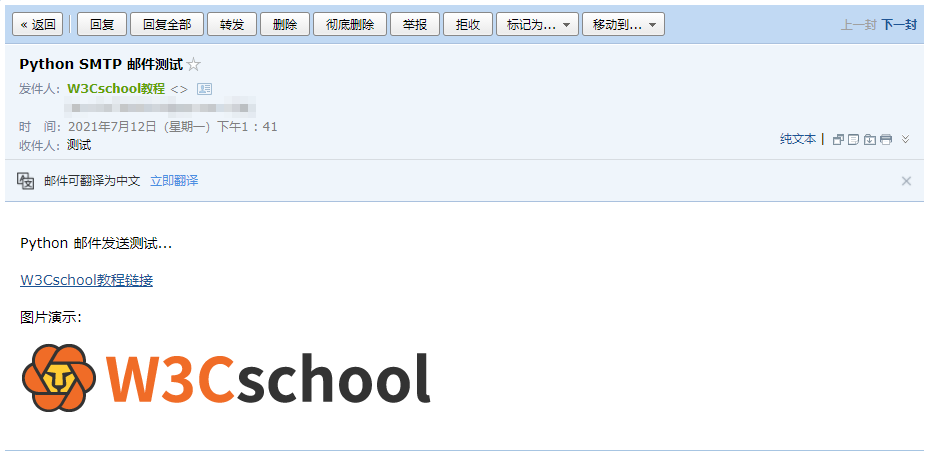Report the email with 举报
Image resolution: width=927 pixels, height=452 pixels.
tap(415, 24)
